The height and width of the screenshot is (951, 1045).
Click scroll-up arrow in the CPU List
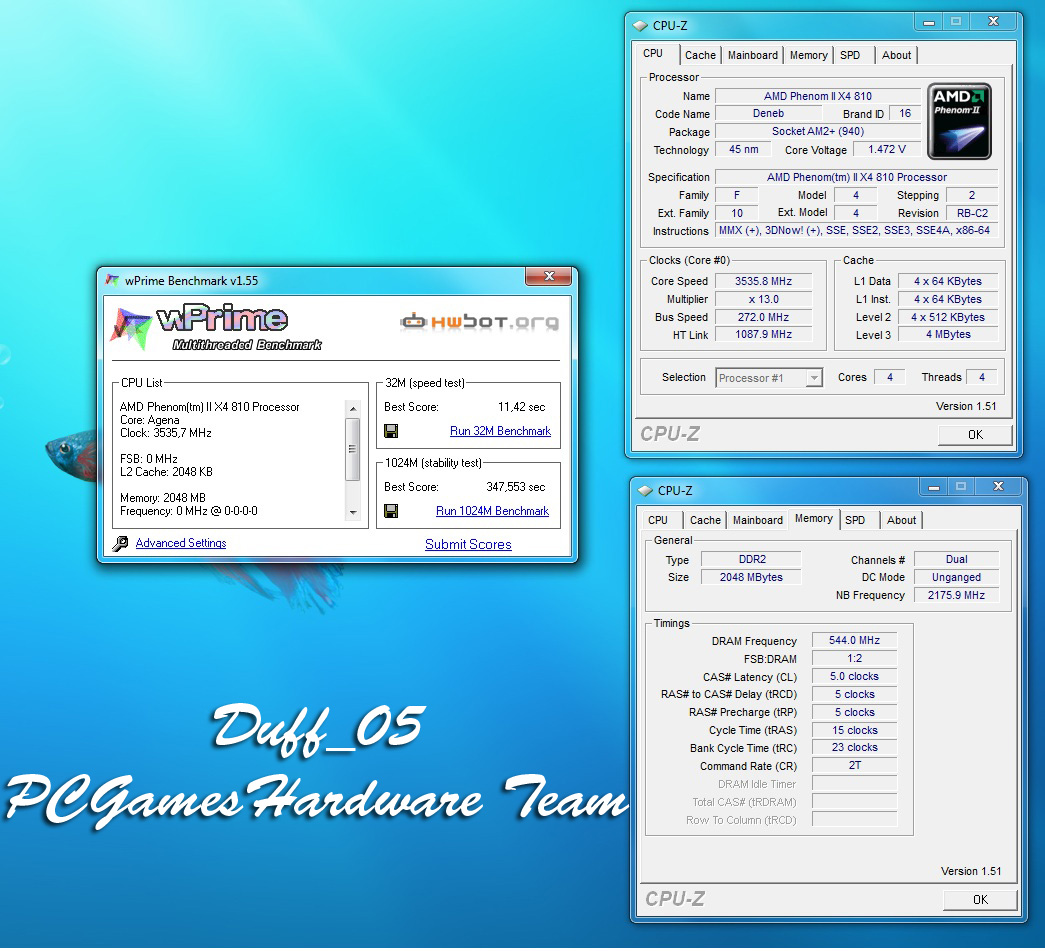pos(353,409)
